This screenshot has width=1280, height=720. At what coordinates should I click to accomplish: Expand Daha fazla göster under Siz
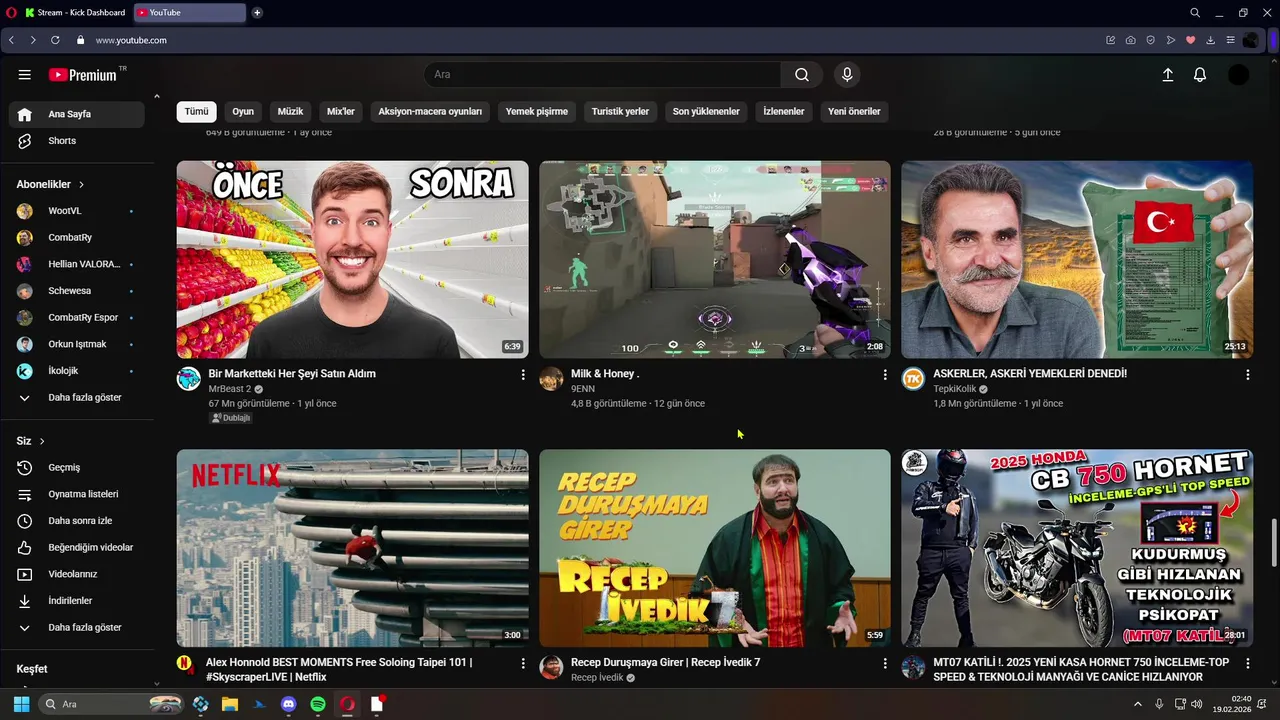(77, 628)
